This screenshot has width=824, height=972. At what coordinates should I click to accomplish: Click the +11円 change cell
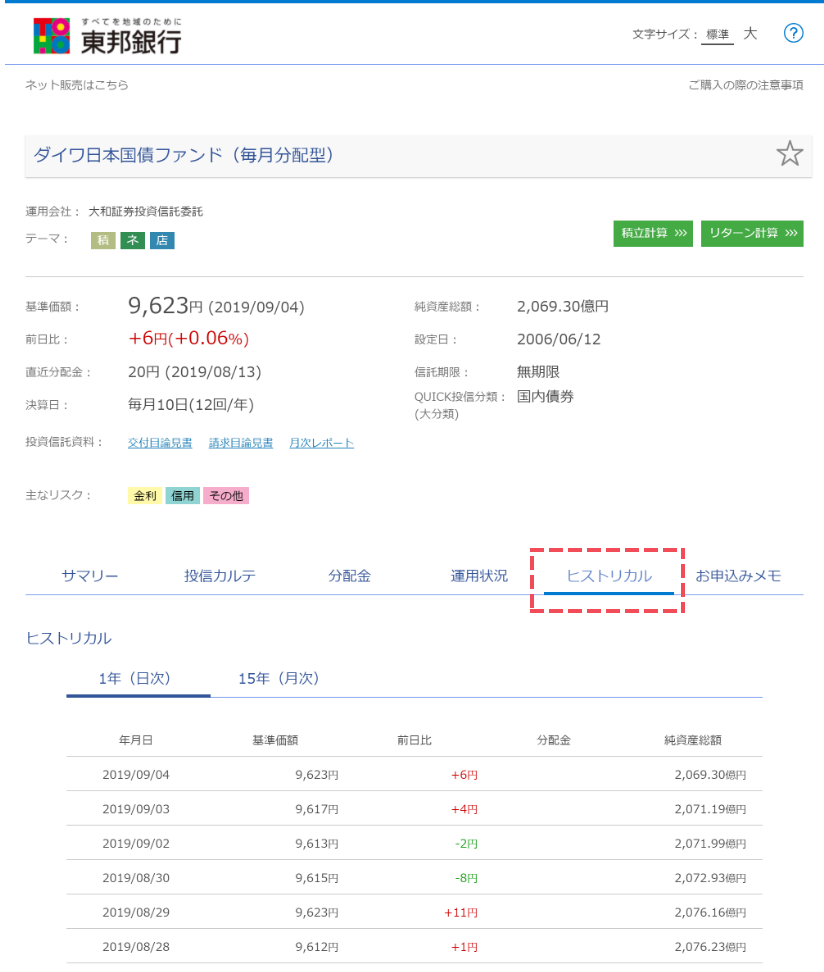tap(461, 912)
